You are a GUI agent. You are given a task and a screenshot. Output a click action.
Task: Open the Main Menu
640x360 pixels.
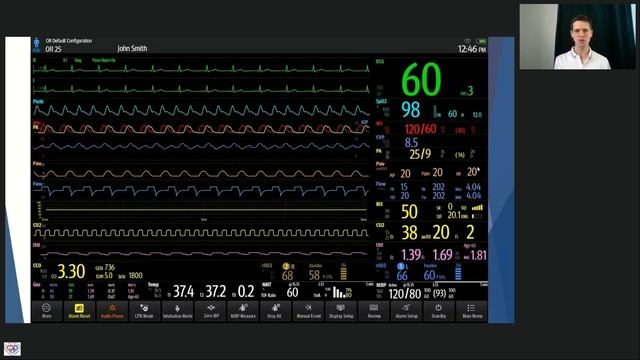[472, 311]
